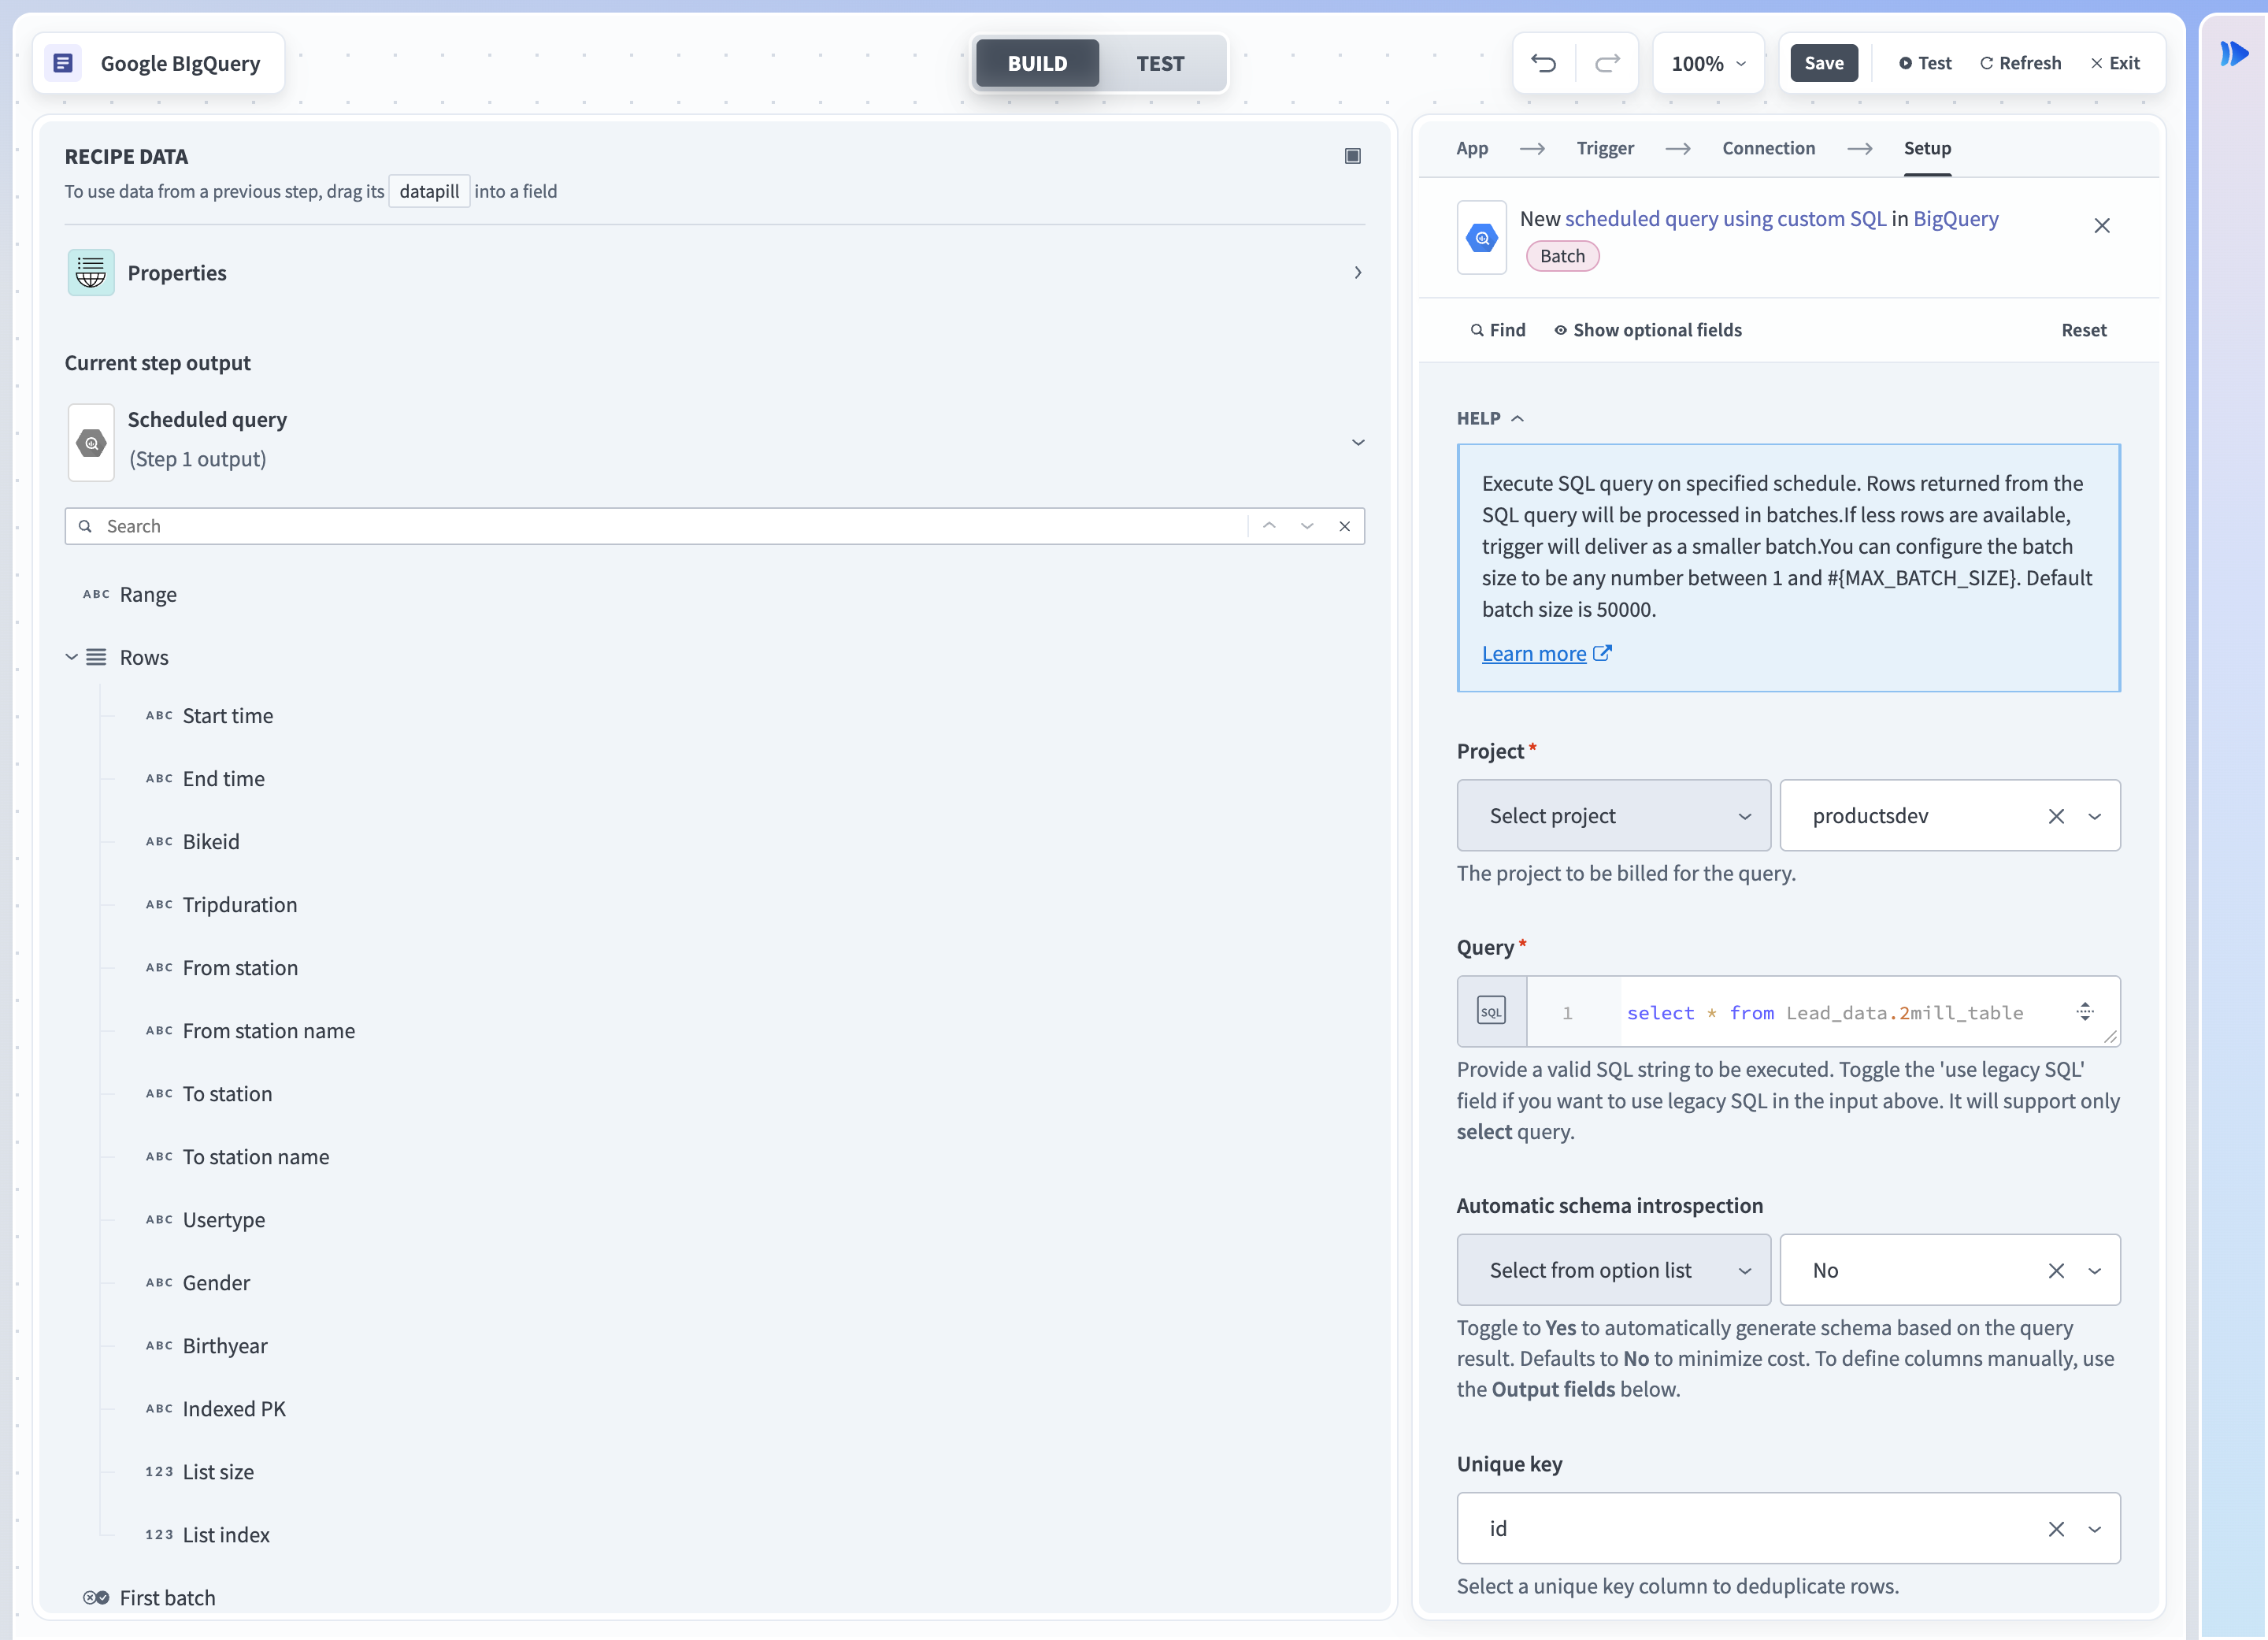
Task: Select the List size datapill
Action: pyautogui.click(x=218, y=1471)
